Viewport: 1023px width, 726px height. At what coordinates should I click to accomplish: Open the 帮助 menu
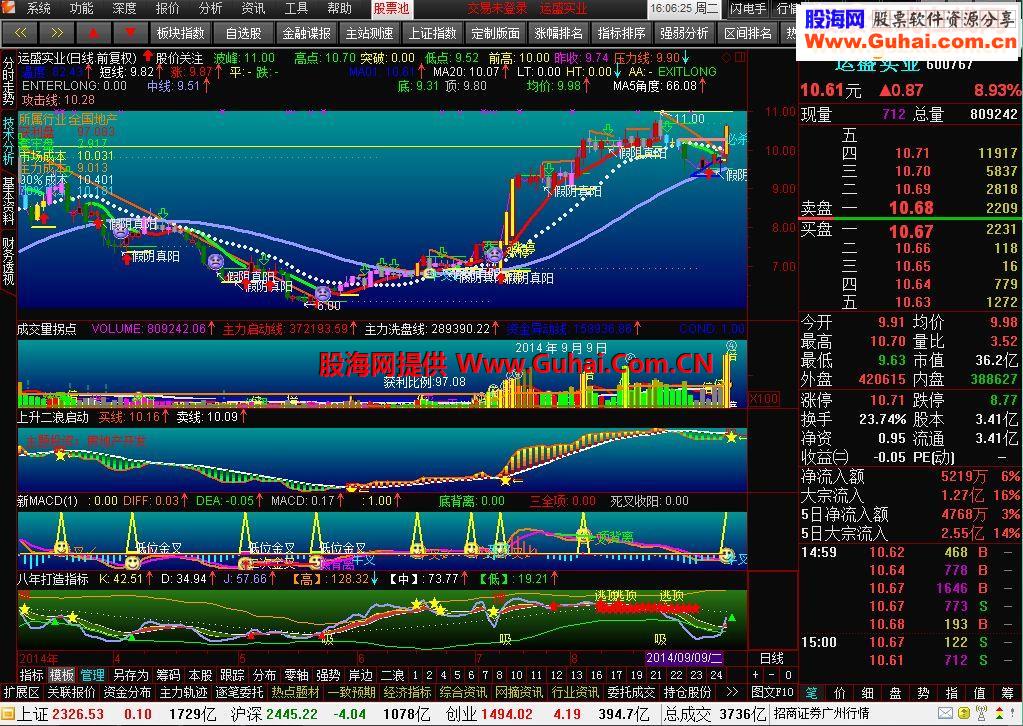(339, 8)
